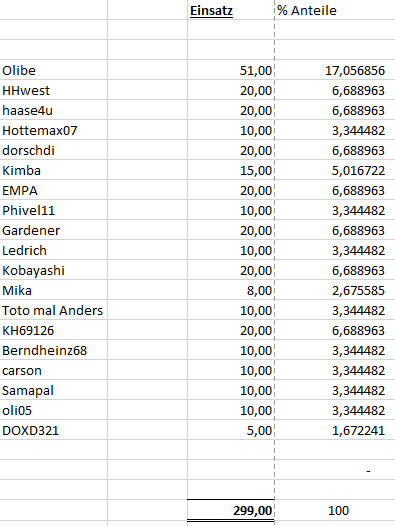This screenshot has height=526, width=395.
Task: Select the 1,672241 percentage cell
Action: [x=335, y=430]
